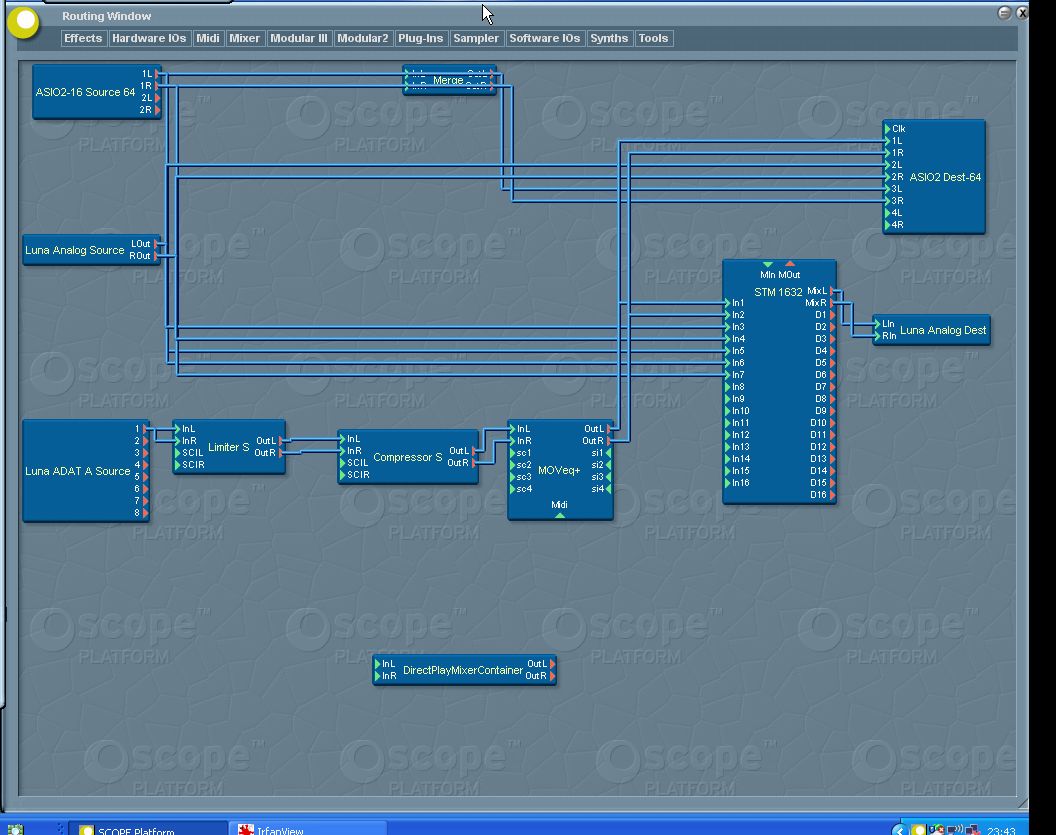This screenshot has height=835, width=1056.
Task: Open the Software IOs menu
Action: click(x=544, y=38)
